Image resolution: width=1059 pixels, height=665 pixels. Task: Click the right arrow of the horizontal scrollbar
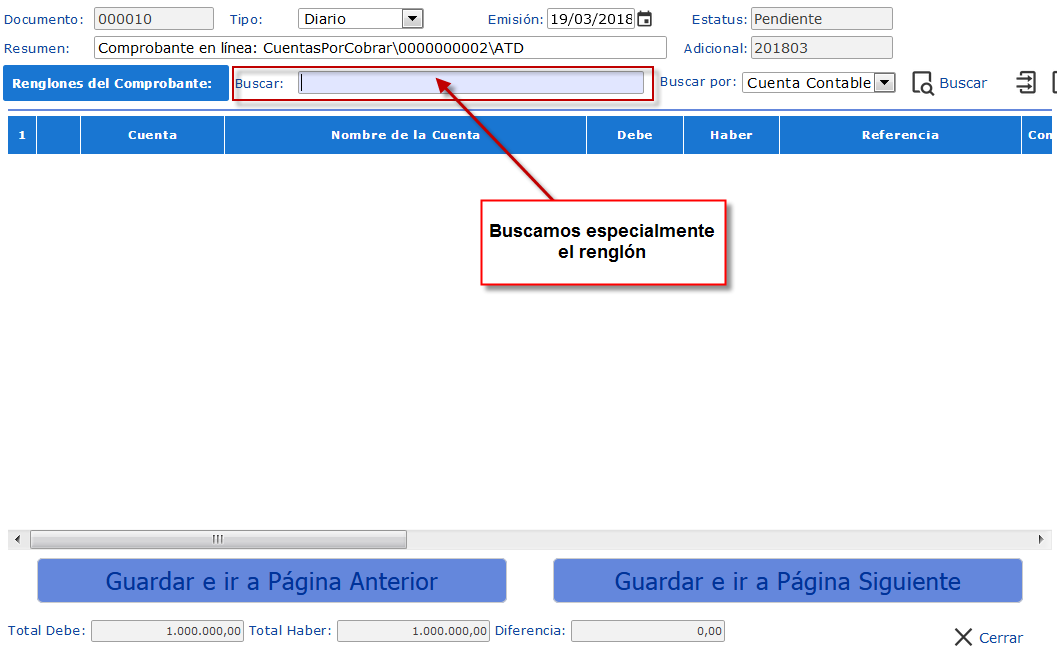(x=1043, y=539)
